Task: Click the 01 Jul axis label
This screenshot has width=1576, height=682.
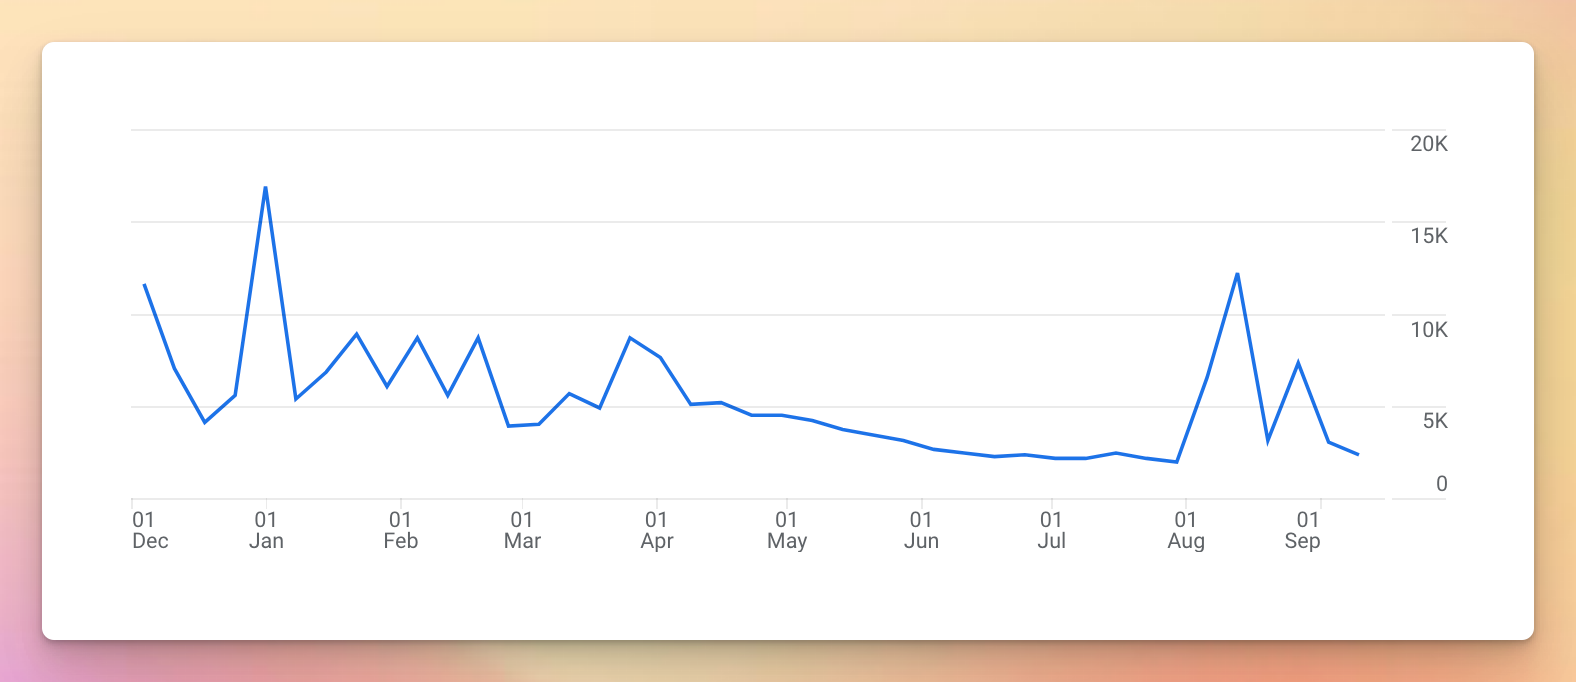Action: pyautogui.click(x=1051, y=530)
